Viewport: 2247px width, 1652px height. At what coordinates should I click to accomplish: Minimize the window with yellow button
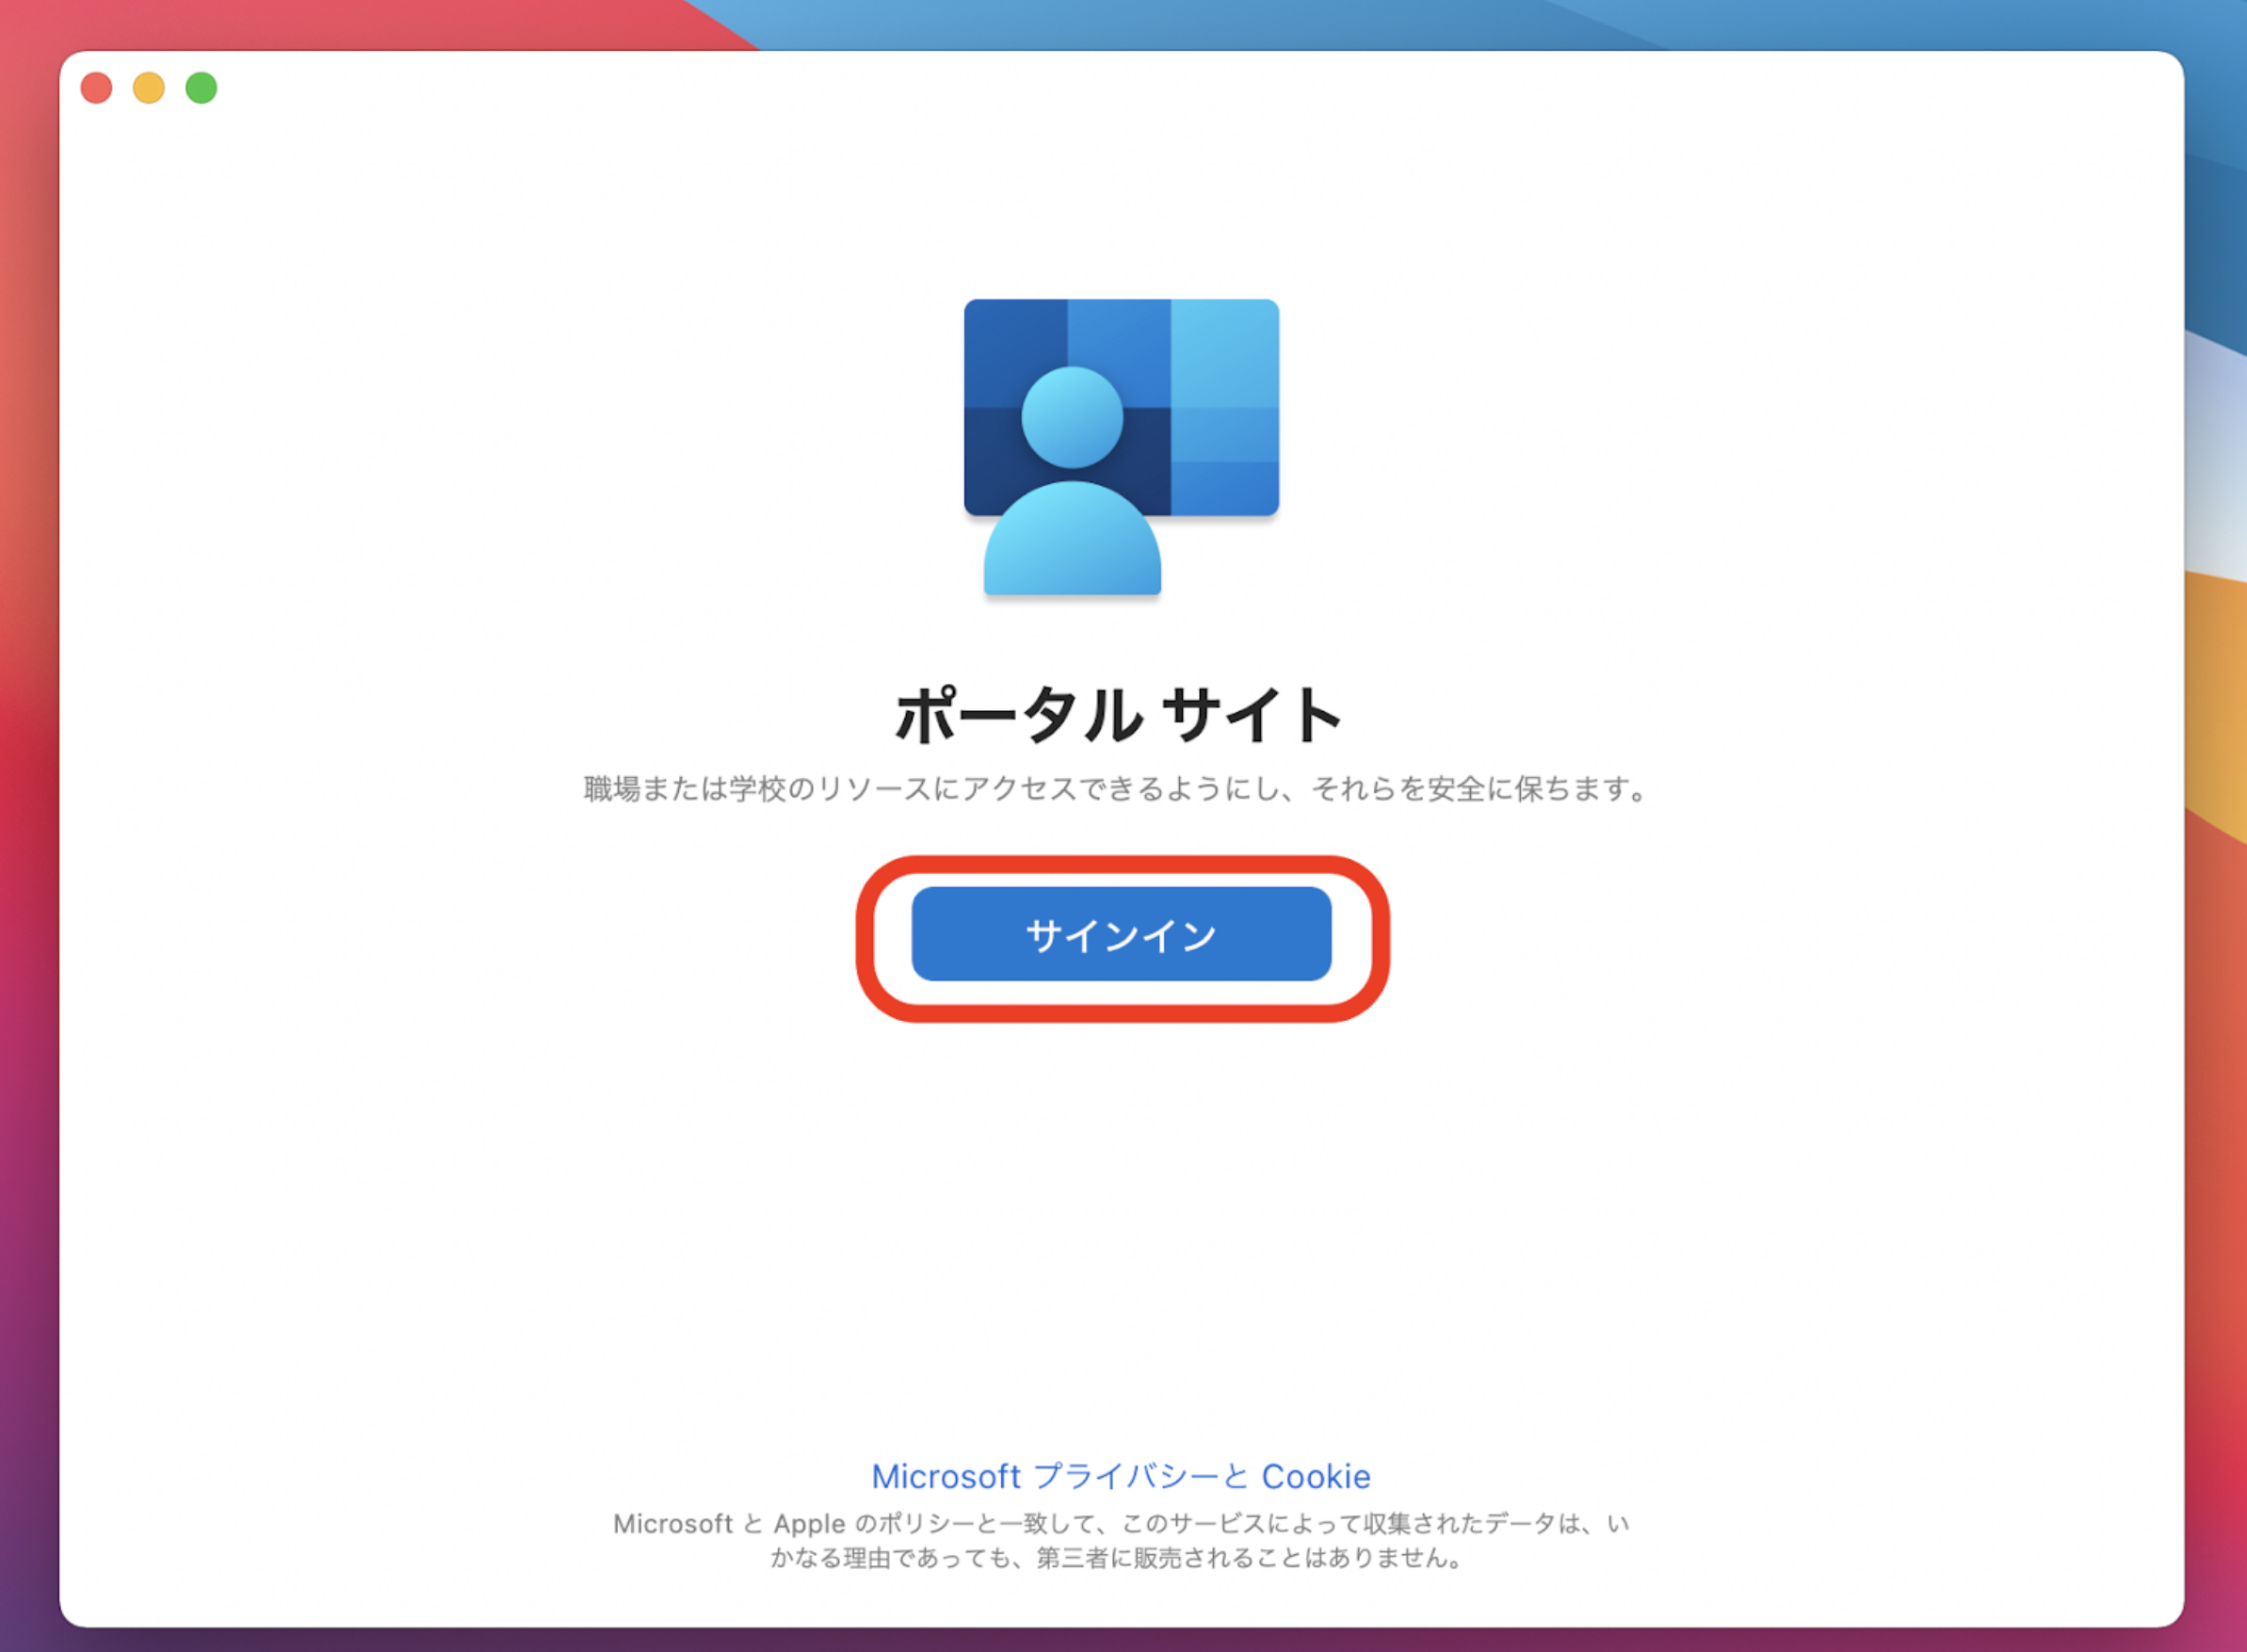pos(149,88)
